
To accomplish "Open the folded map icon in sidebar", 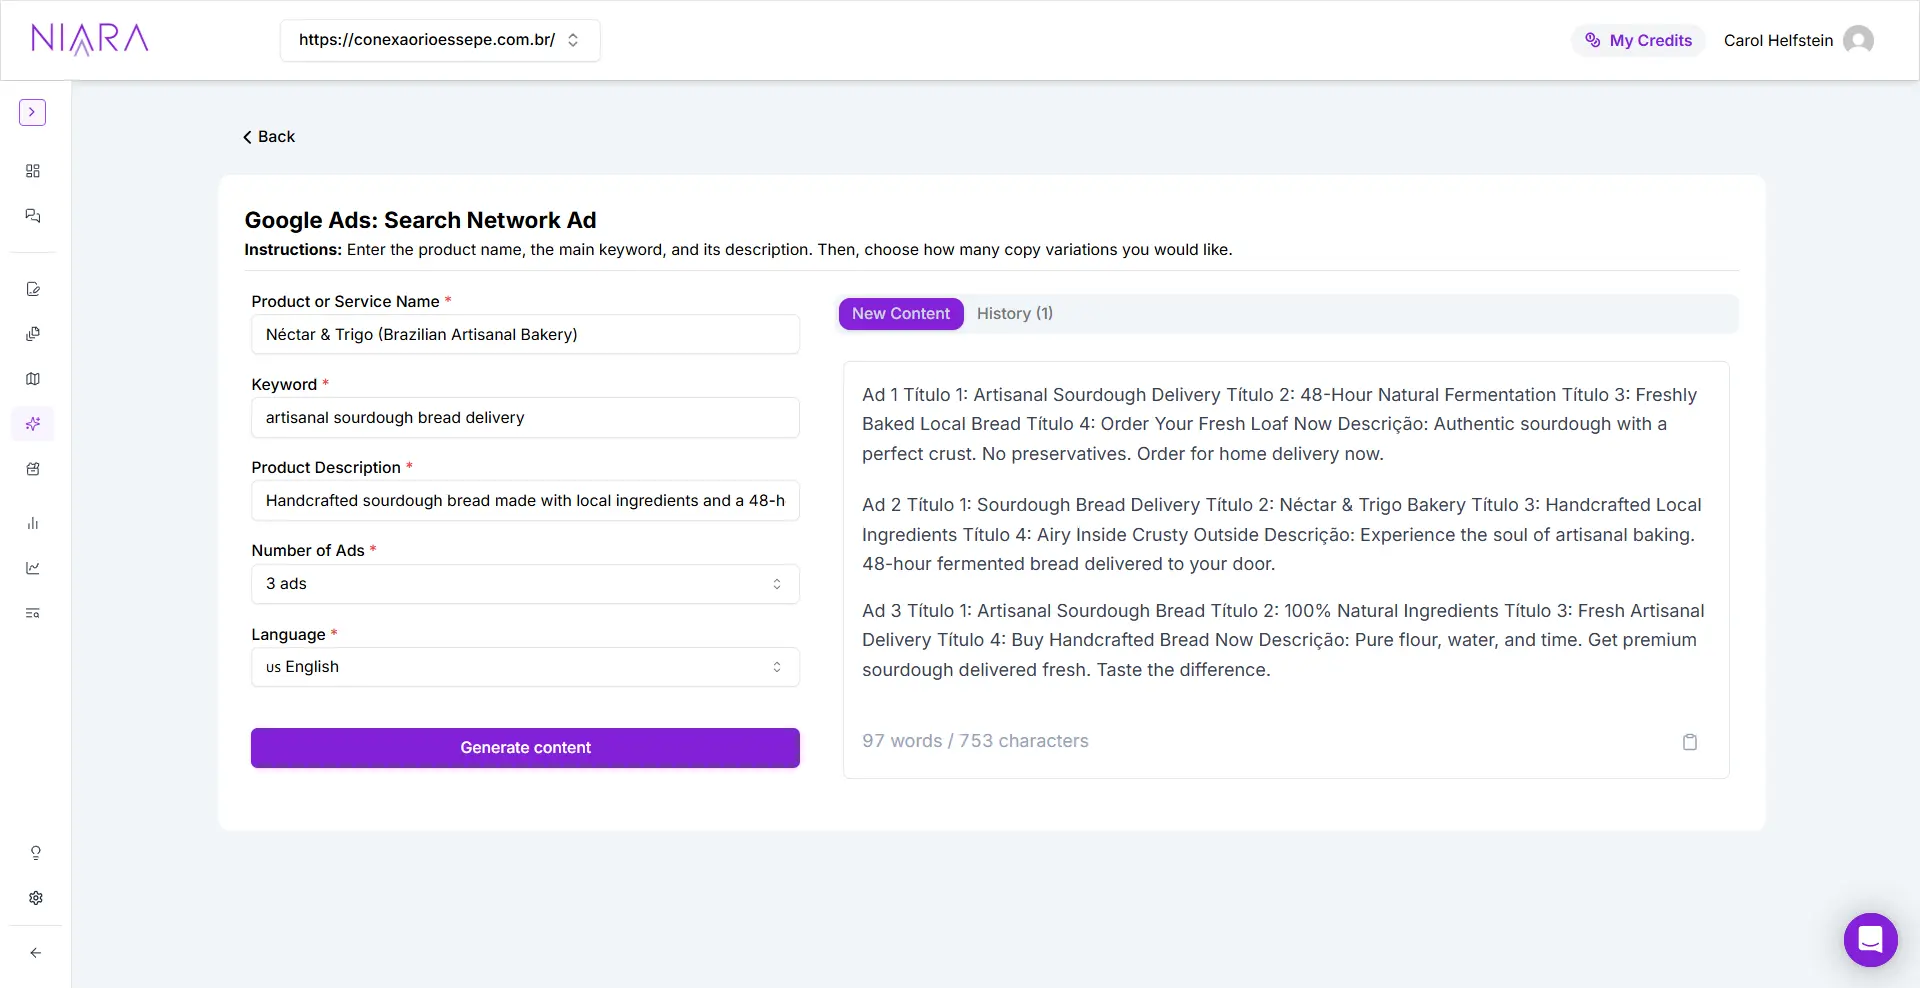I will coord(33,379).
